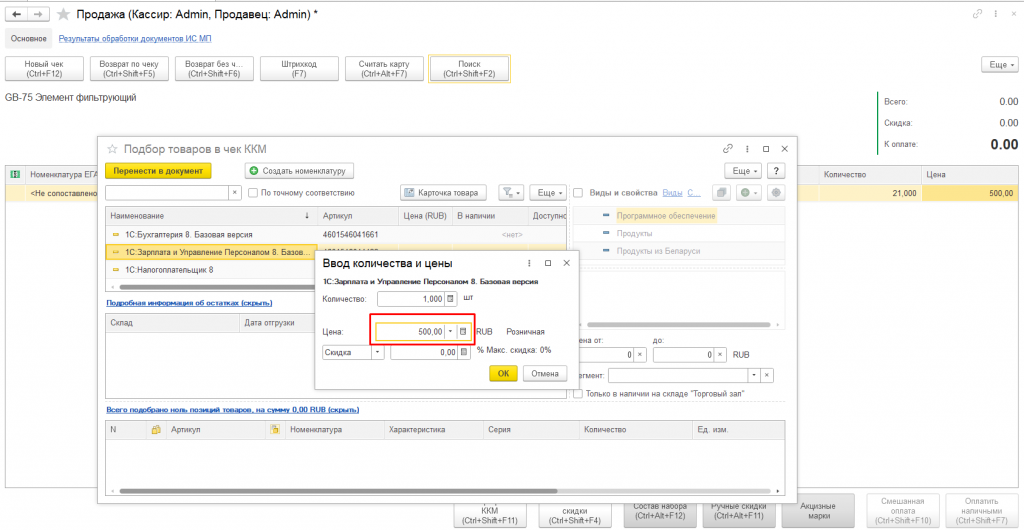Click horizontal scrollbar of selected items table
The height and width of the screenshot is (530, 1024).
tap(338, 491)
